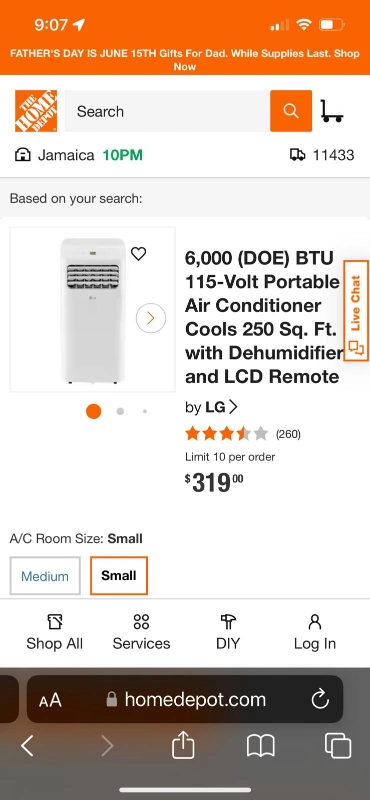Viewport: 370px width, 800px height.
Task: Open the Live Chat side tab
Action: point(356,310)
